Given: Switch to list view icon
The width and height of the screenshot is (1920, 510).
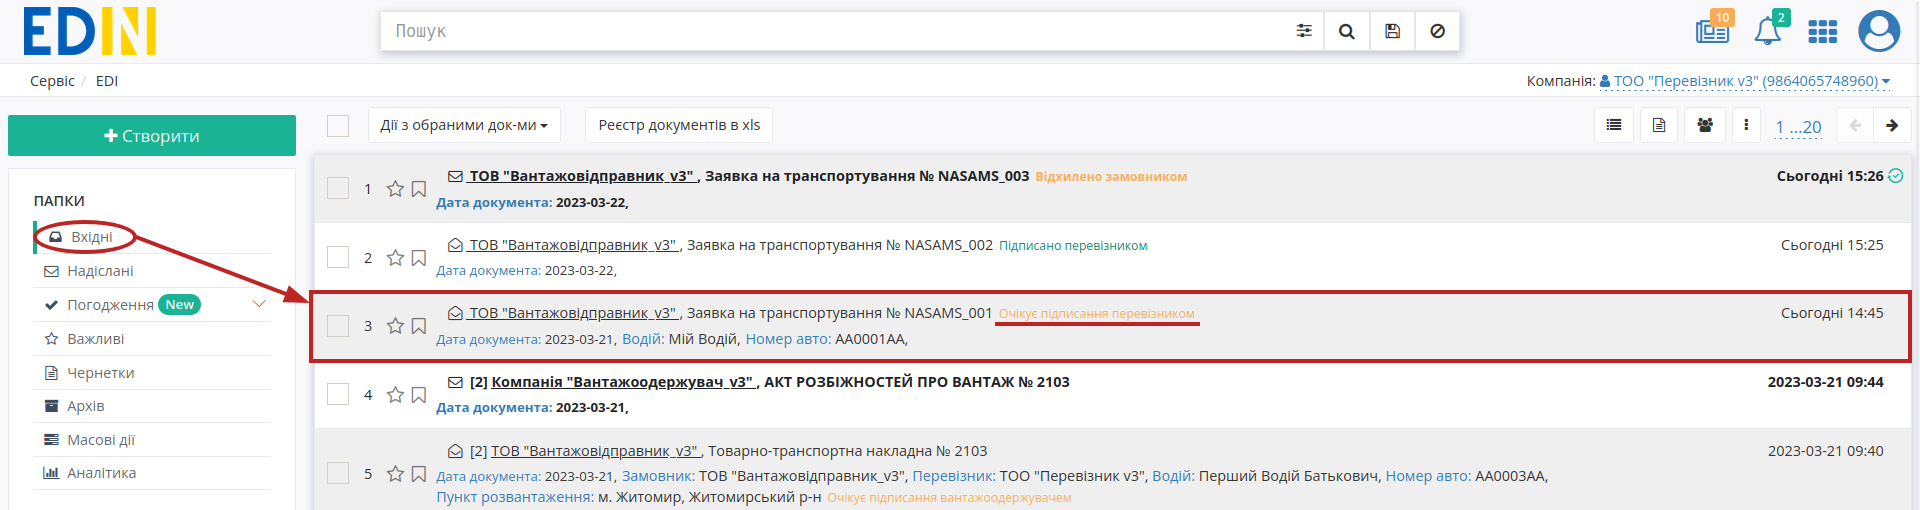Looking at the screenshot, I should (x=1614, y=125).
